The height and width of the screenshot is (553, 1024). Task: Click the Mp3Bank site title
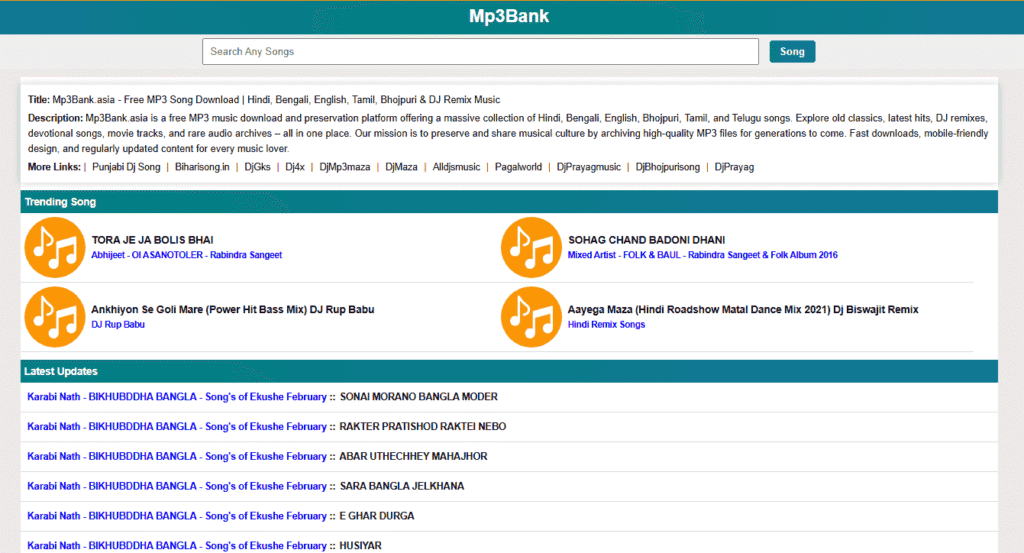pos(509,17)
